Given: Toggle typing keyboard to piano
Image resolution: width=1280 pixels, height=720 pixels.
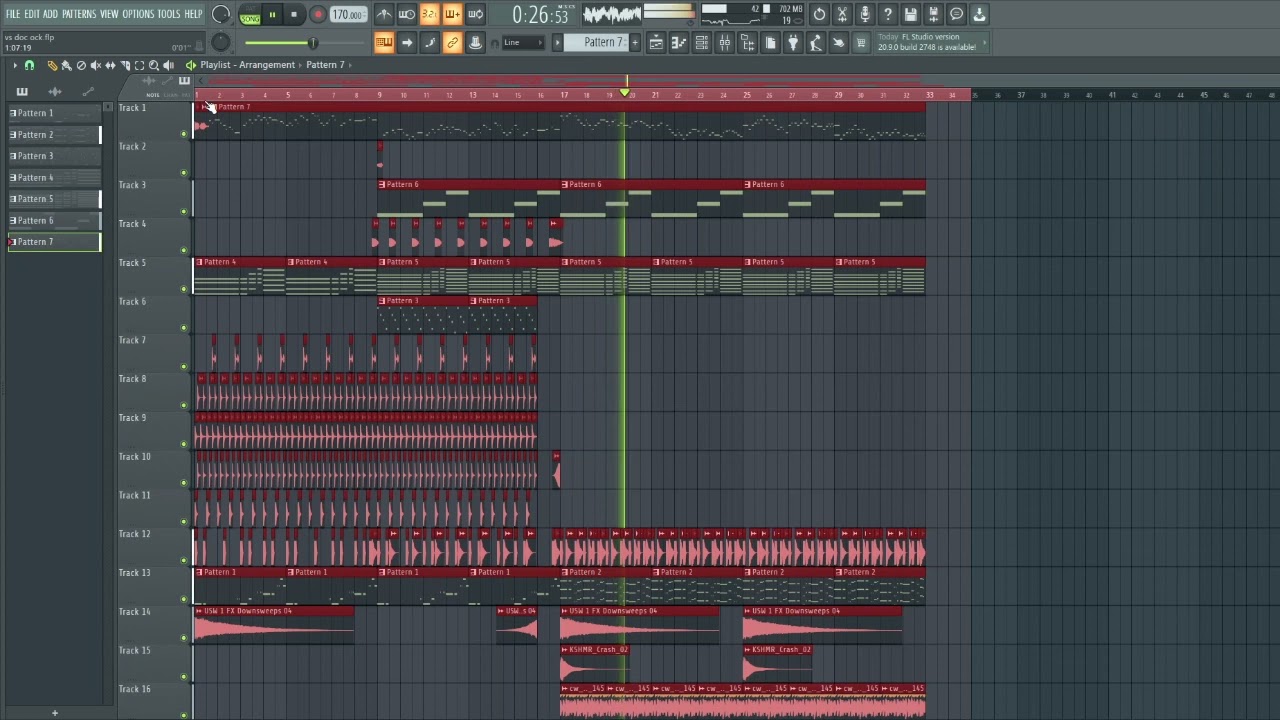Looking at the screenshot, I should tap(384, 42).
